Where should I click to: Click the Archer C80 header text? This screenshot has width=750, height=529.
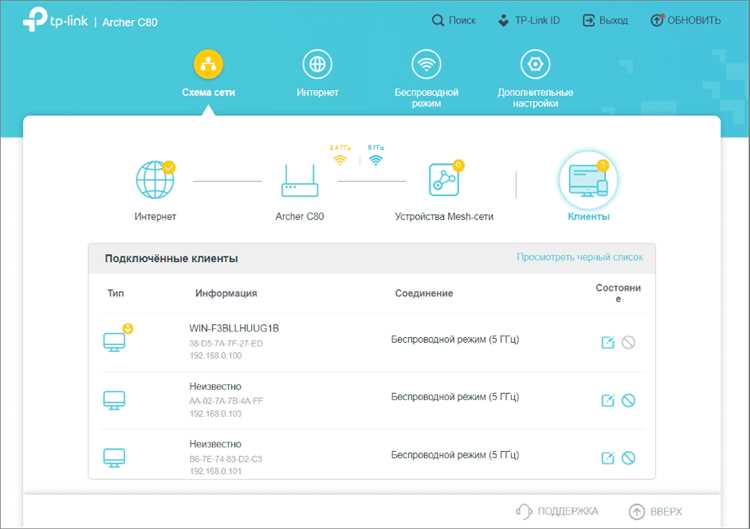[130, 22]
